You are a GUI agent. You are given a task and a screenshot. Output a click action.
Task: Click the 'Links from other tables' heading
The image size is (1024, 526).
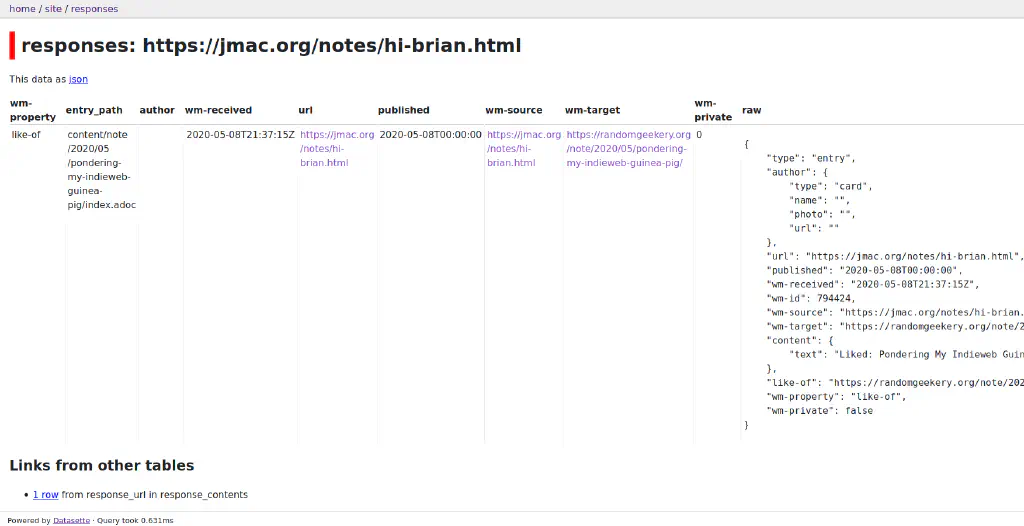tap(102, 465)
